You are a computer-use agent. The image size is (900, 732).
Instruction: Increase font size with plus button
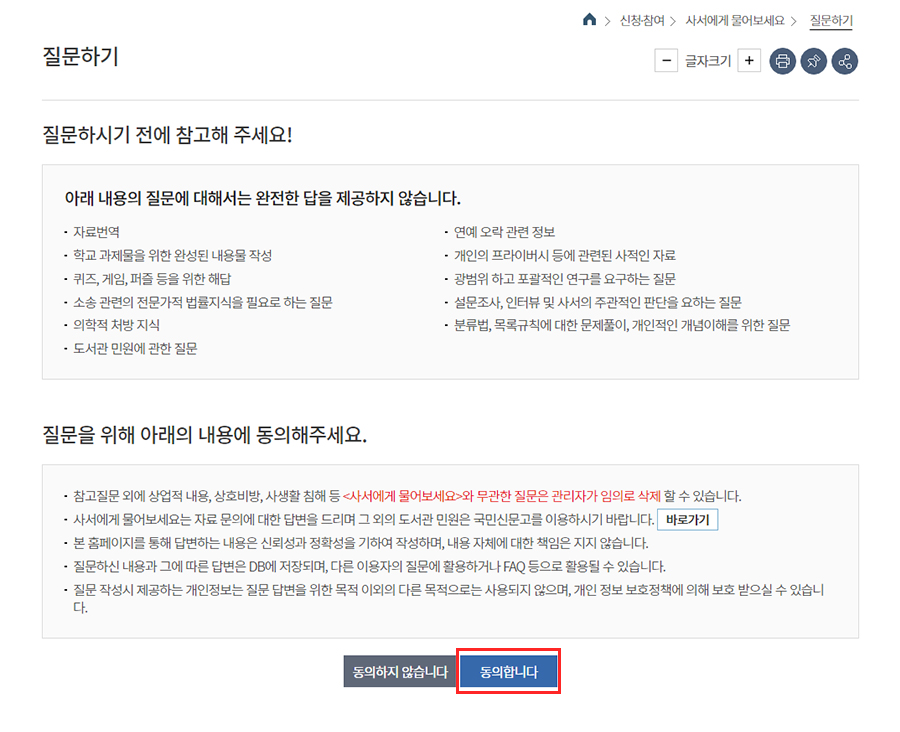(749, 61)
